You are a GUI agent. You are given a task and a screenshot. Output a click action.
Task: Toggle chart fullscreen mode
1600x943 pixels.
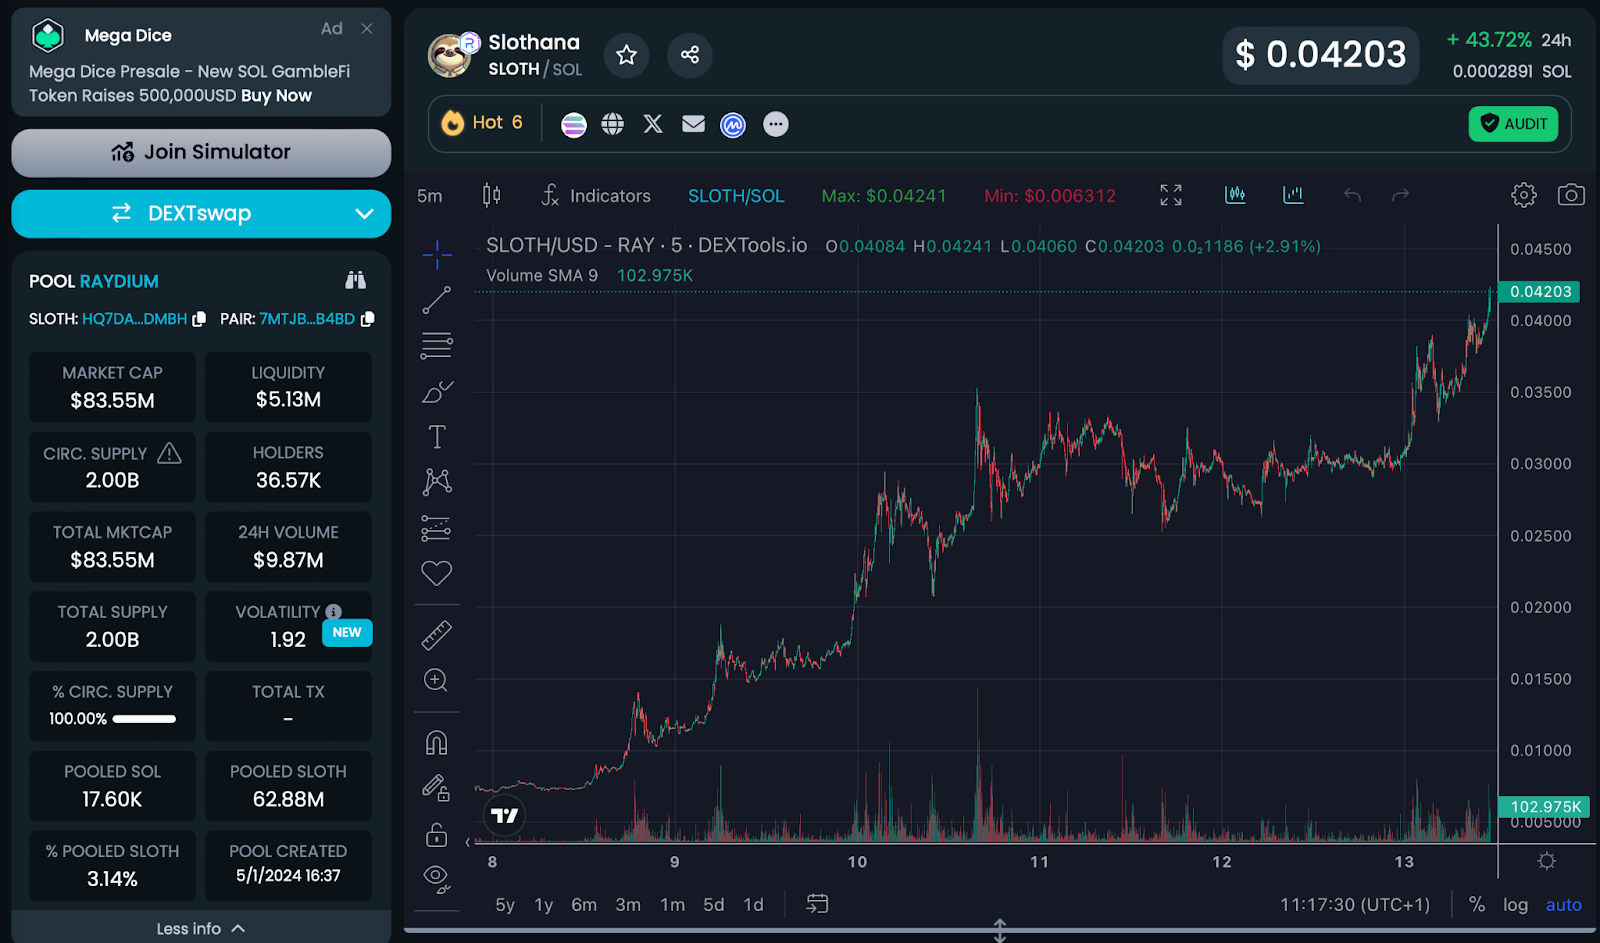coord(1171,195)
